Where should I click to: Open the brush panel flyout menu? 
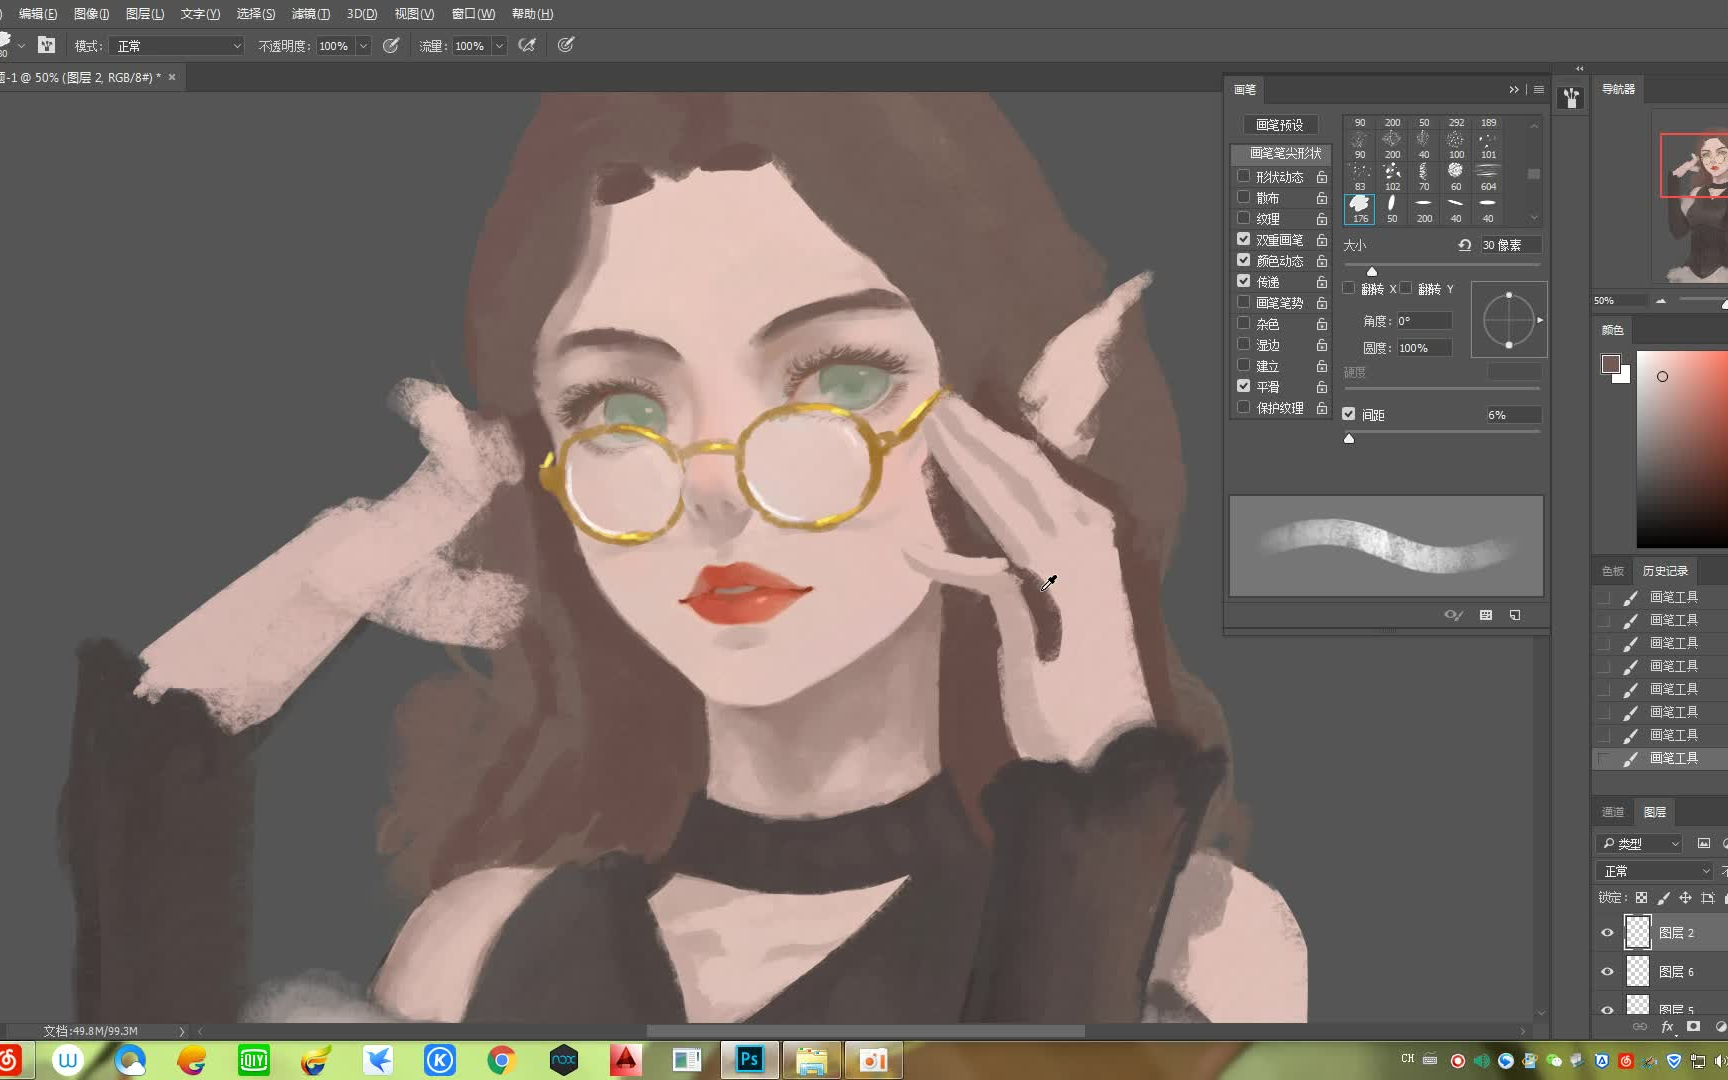1539,89
